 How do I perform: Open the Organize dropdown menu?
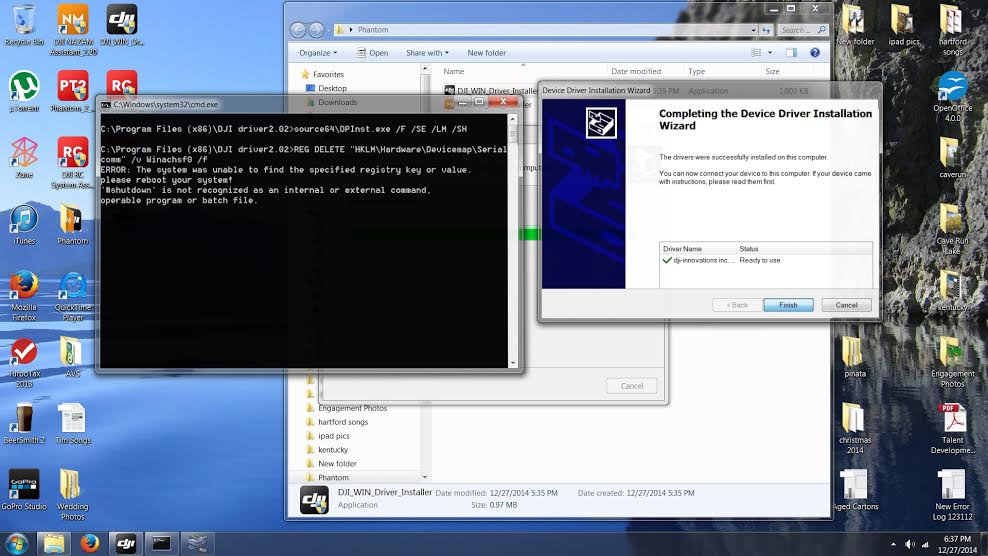318,53
